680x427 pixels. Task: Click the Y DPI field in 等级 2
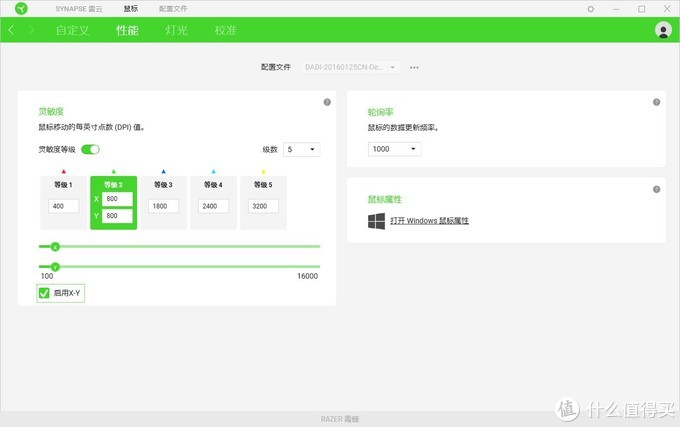tap(117, 216)
